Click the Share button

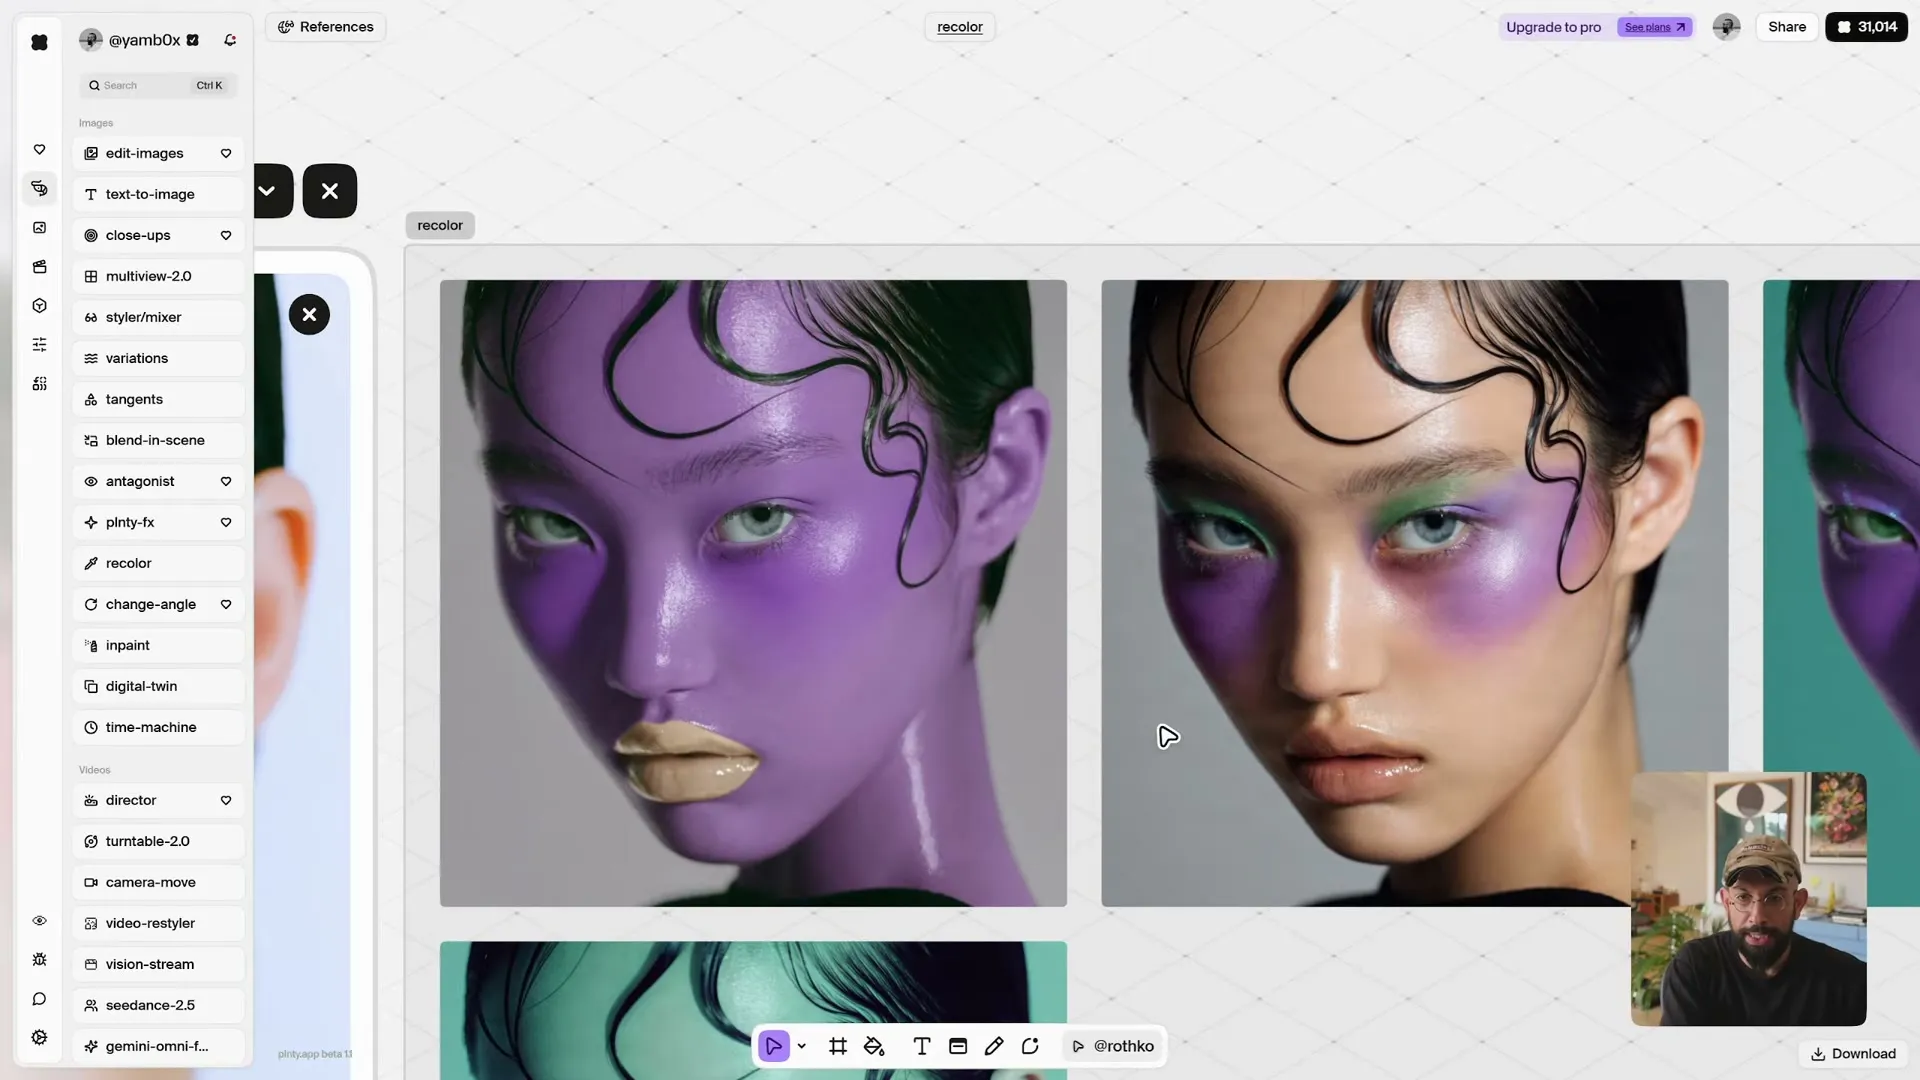(1786, 27)
